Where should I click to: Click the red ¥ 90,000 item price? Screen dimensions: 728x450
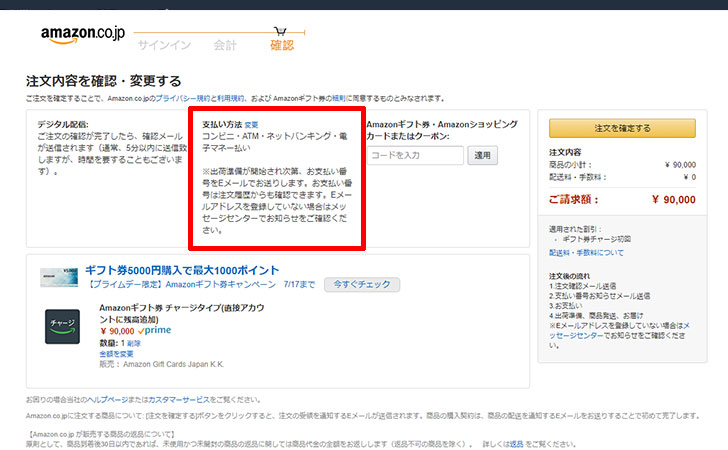pyautogui.click(x=117, y=331)
